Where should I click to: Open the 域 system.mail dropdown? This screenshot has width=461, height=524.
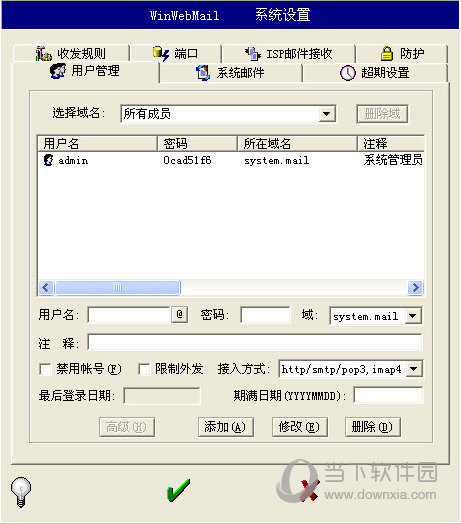[x=413, y=316]
